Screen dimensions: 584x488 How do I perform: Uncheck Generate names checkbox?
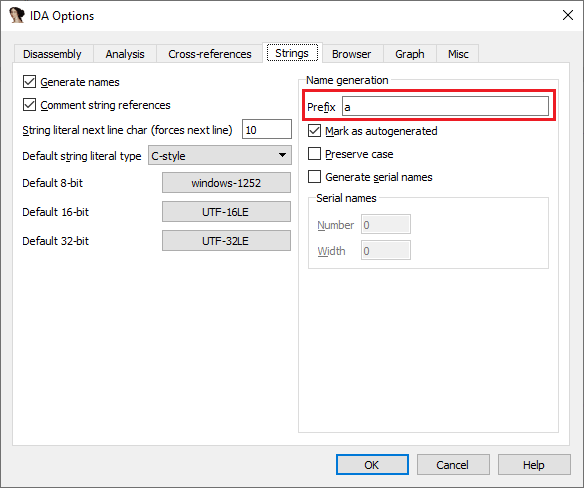[29, 82]
